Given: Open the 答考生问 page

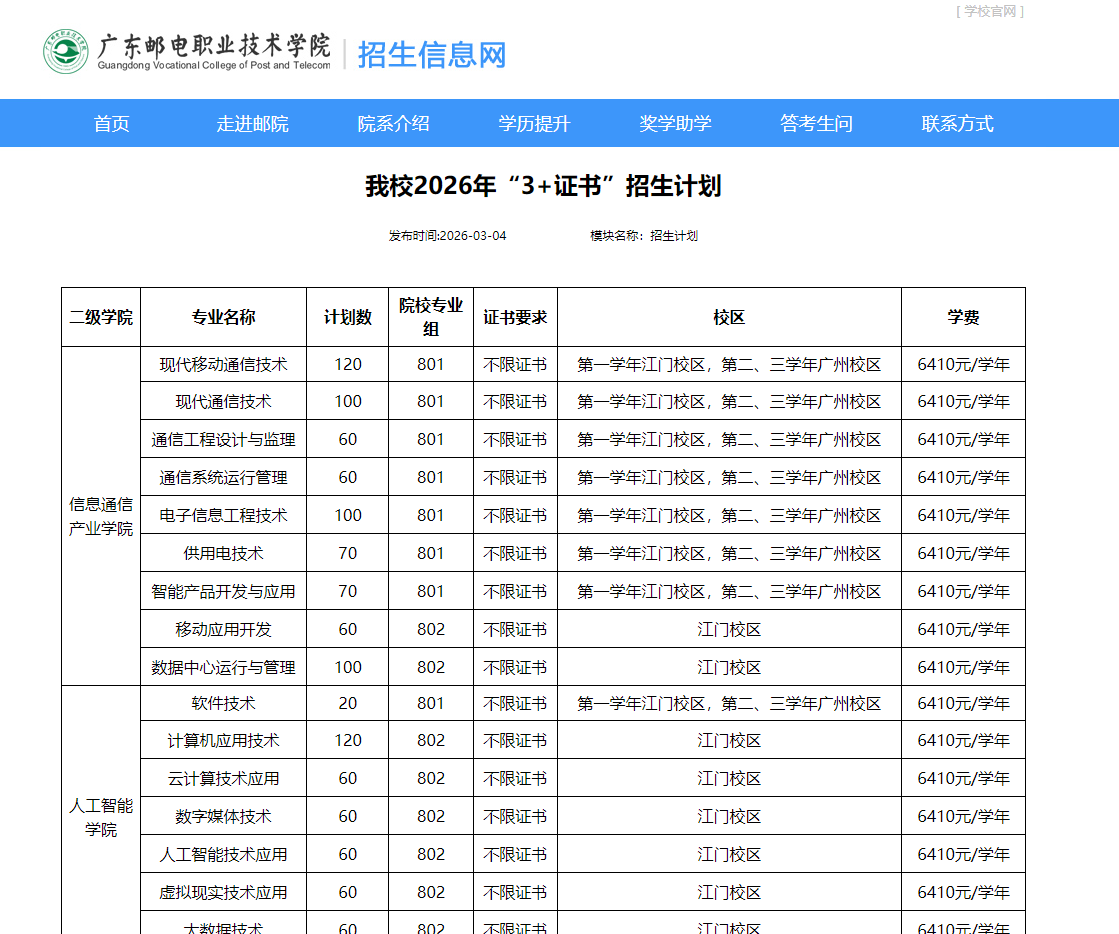Looking at the screenshot, I should pyautogui.click(x=815, y=123).
